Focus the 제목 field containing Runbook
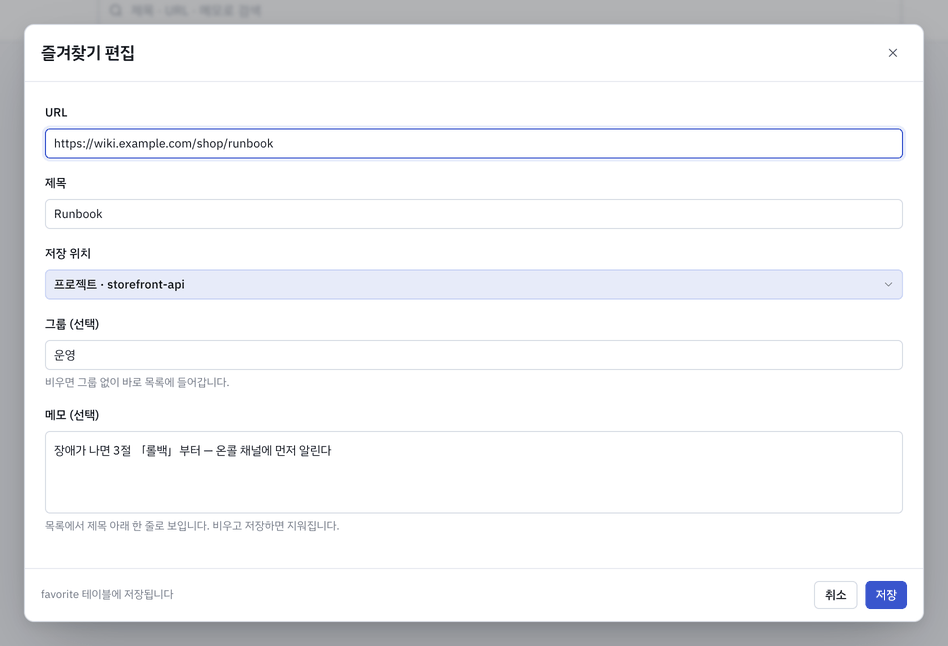The image size is (948, 646). click(x=473, y=214)
